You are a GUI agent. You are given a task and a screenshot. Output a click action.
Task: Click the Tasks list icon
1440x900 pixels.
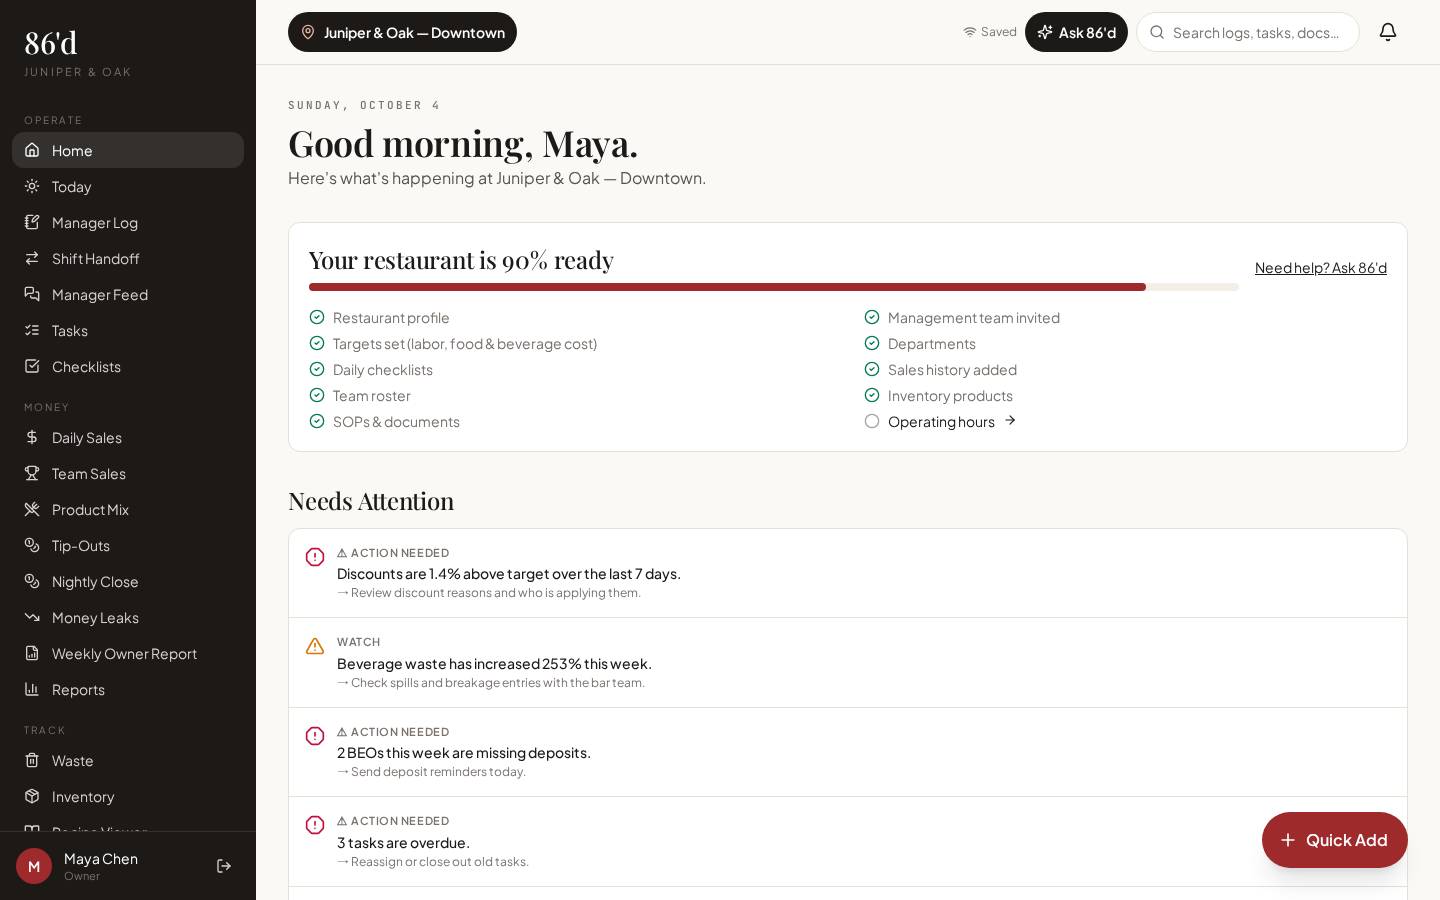point(32,330)
